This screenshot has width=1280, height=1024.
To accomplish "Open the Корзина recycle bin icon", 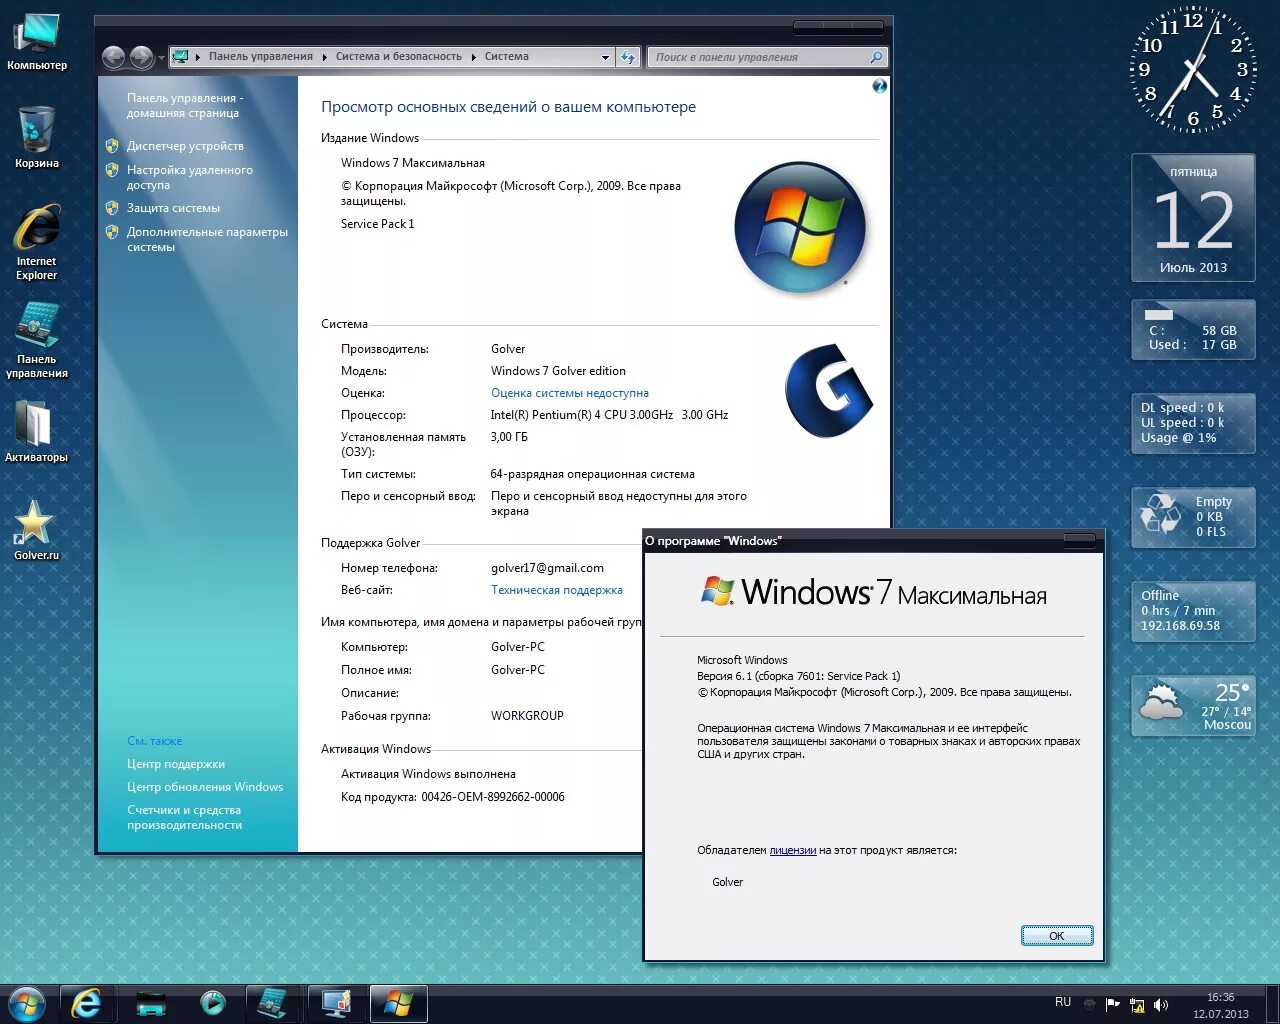I will click(x=37, y=138).
